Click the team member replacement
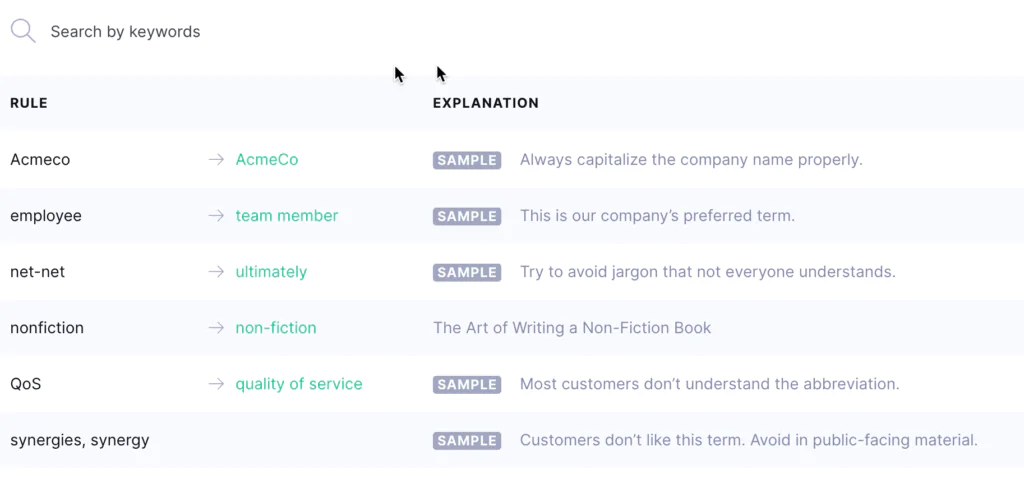The image size is (1024, 497). pos(287,216)
